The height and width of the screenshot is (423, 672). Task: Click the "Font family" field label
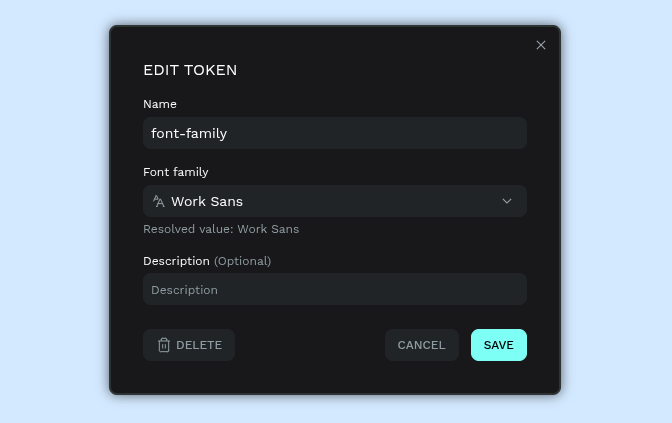point(176,172)
